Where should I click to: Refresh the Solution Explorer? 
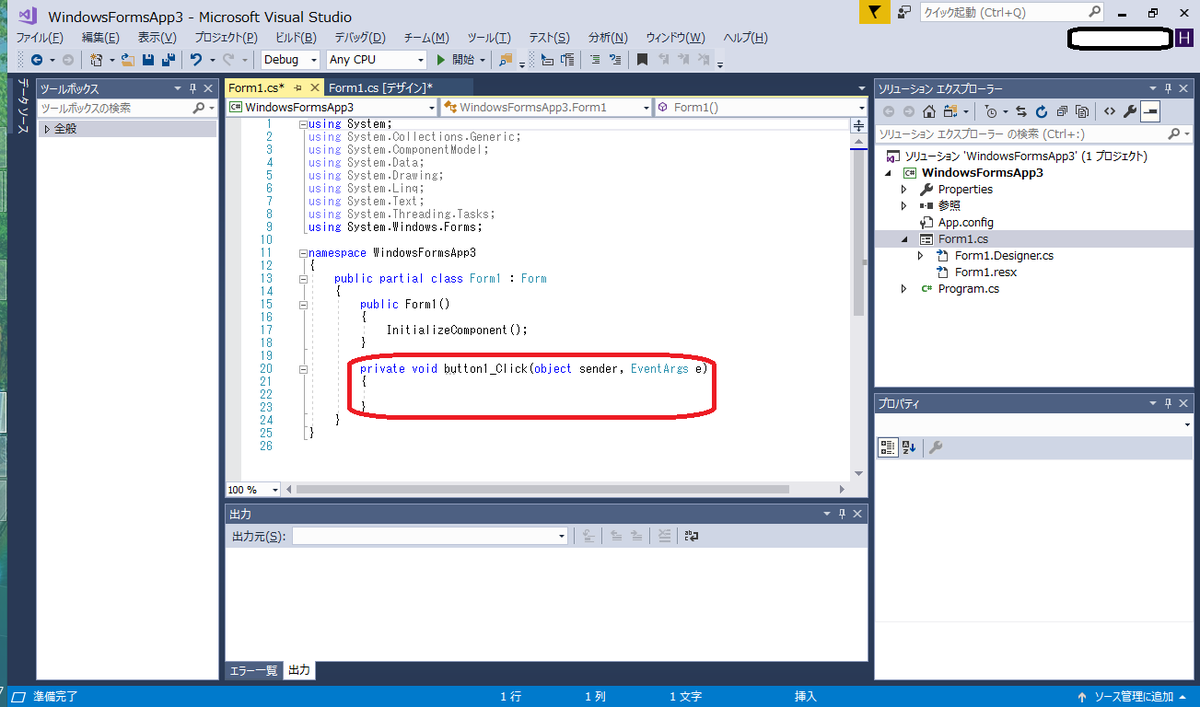point(1041,111)
